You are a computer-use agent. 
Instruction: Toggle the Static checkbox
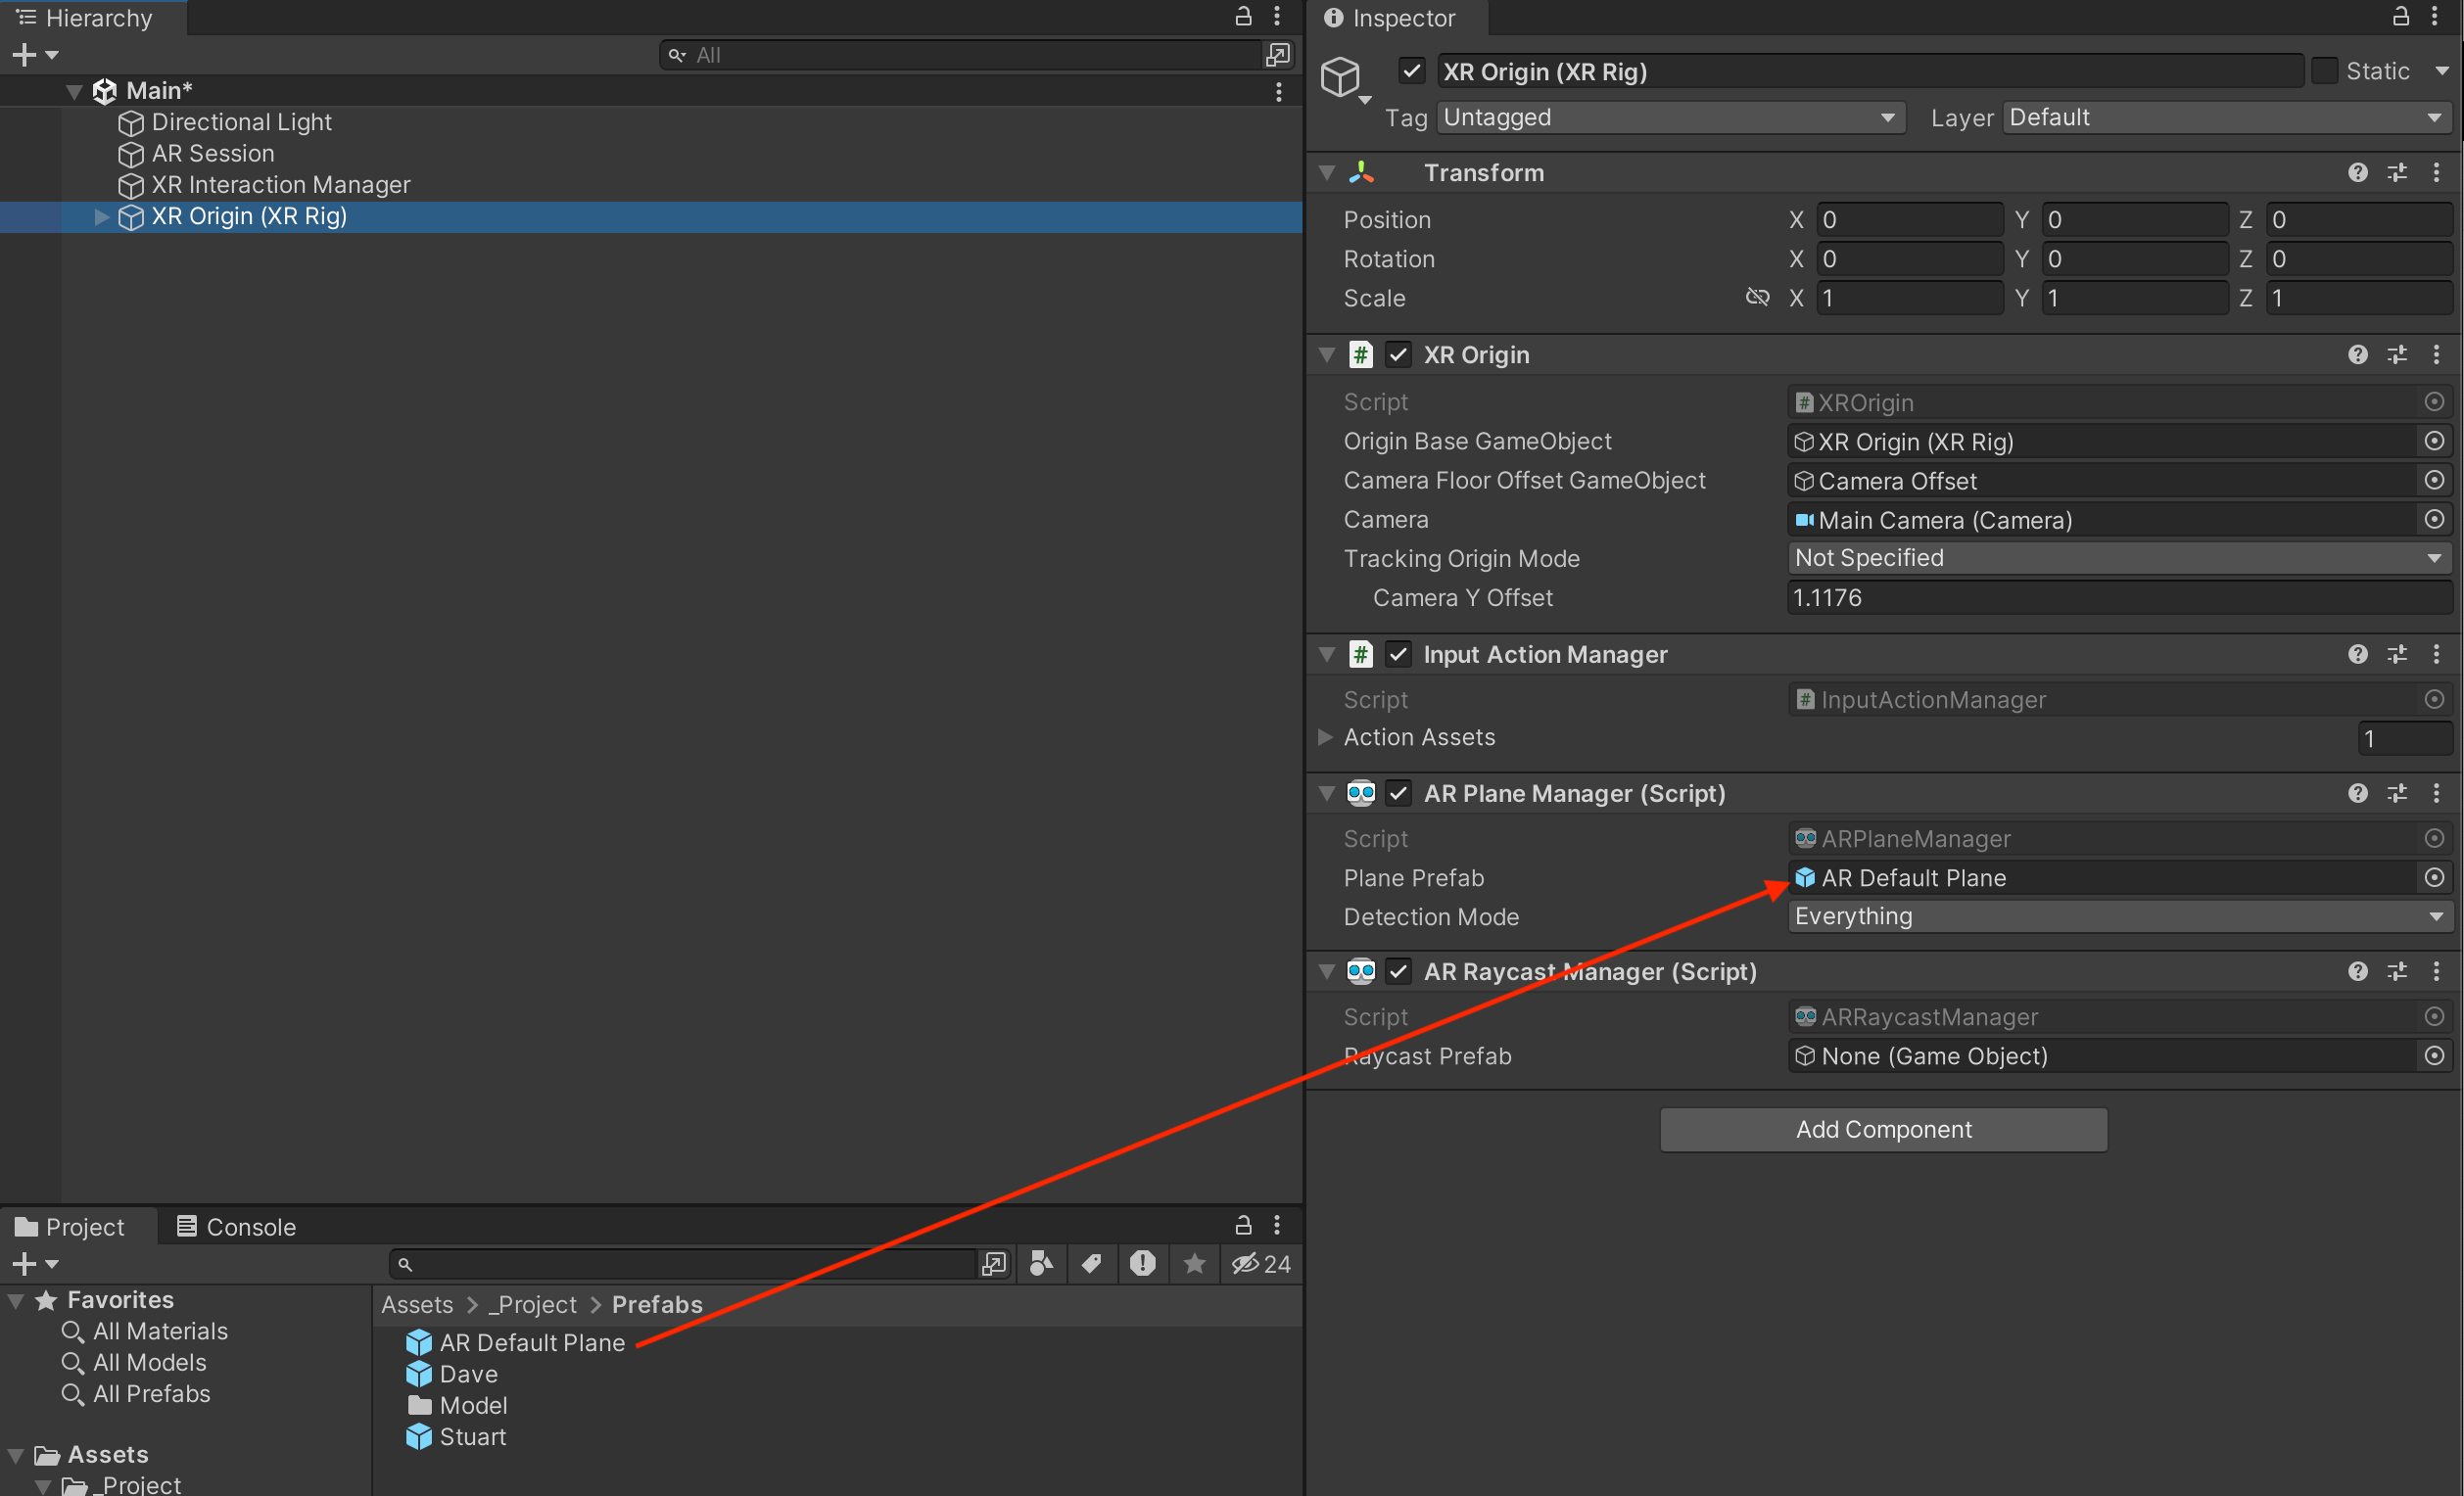coord(2325,71)
